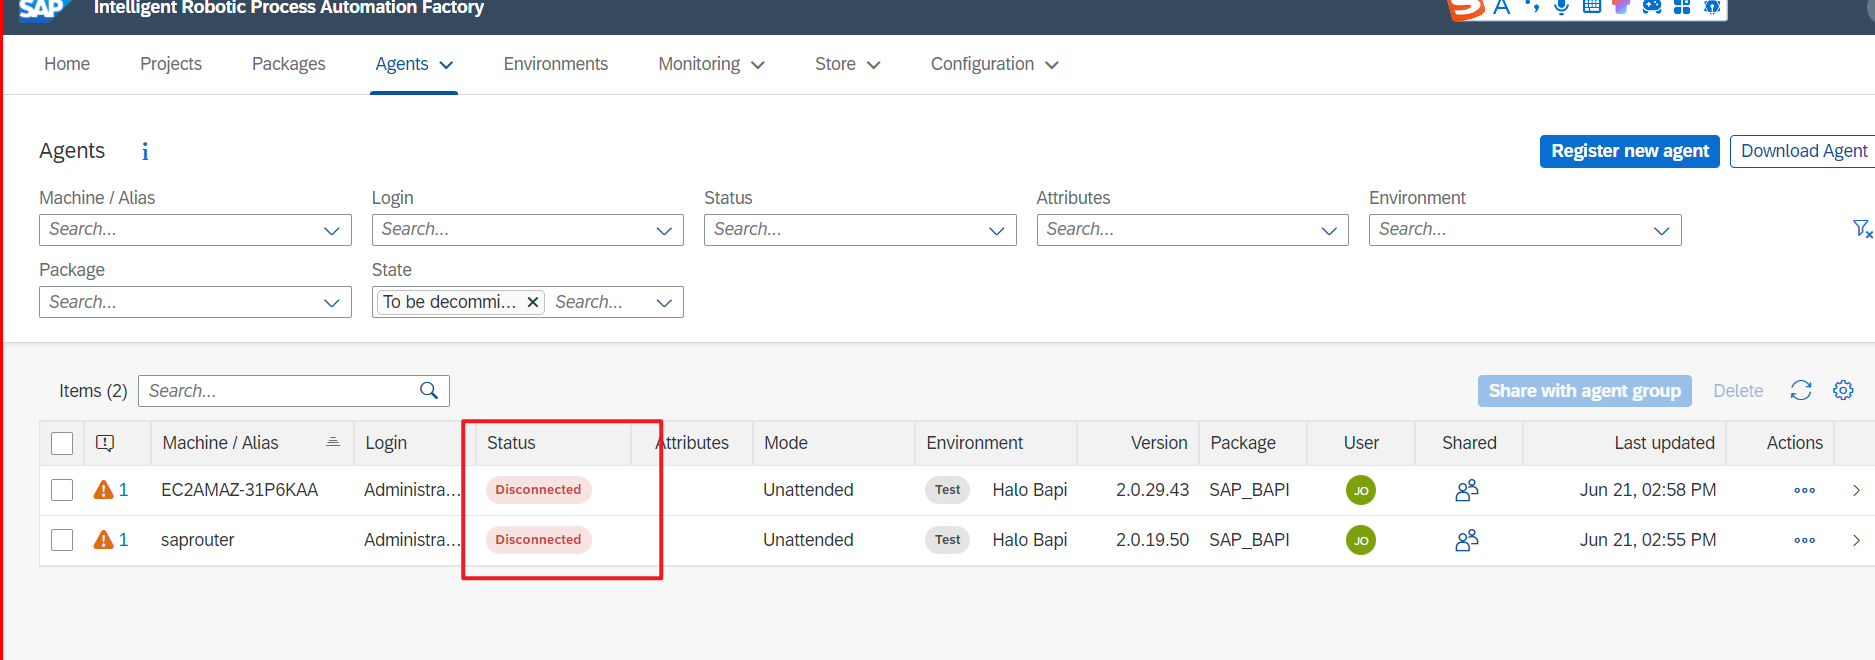
Task: Click Register new agent button
Action: pyautogui.click(x=1629, y=151)
